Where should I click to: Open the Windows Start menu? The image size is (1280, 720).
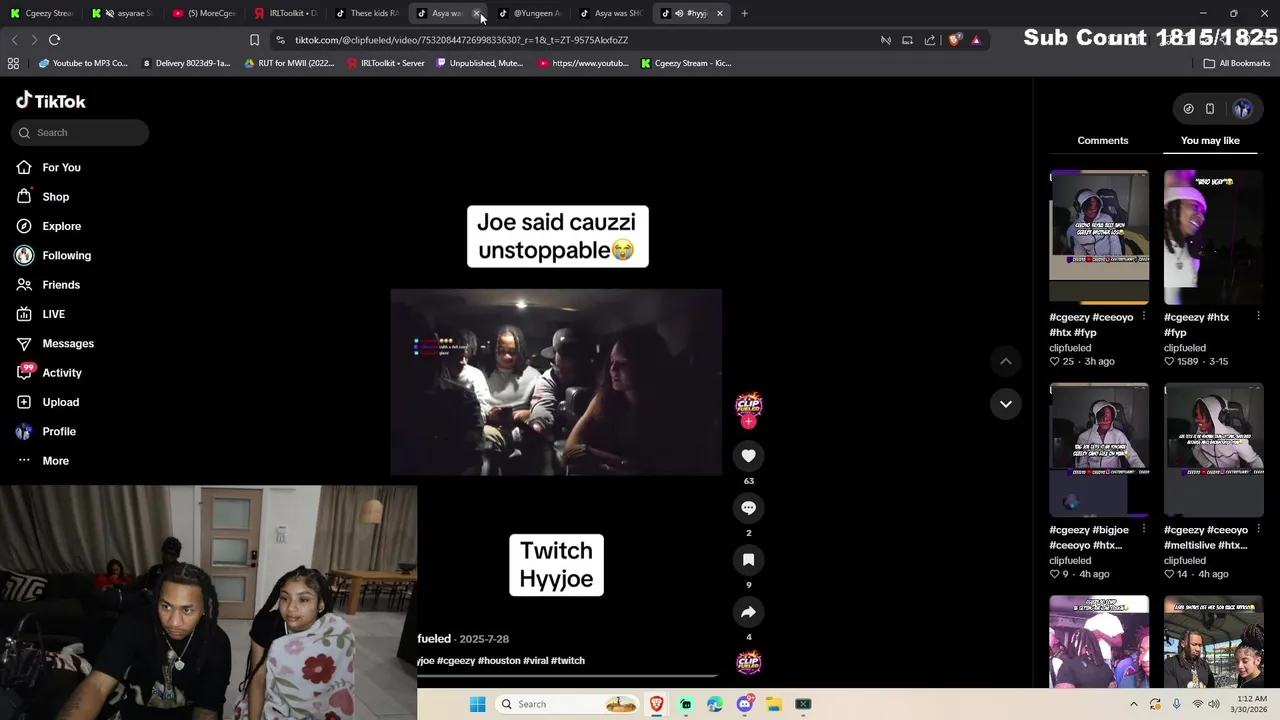click(x=477, y=704)
